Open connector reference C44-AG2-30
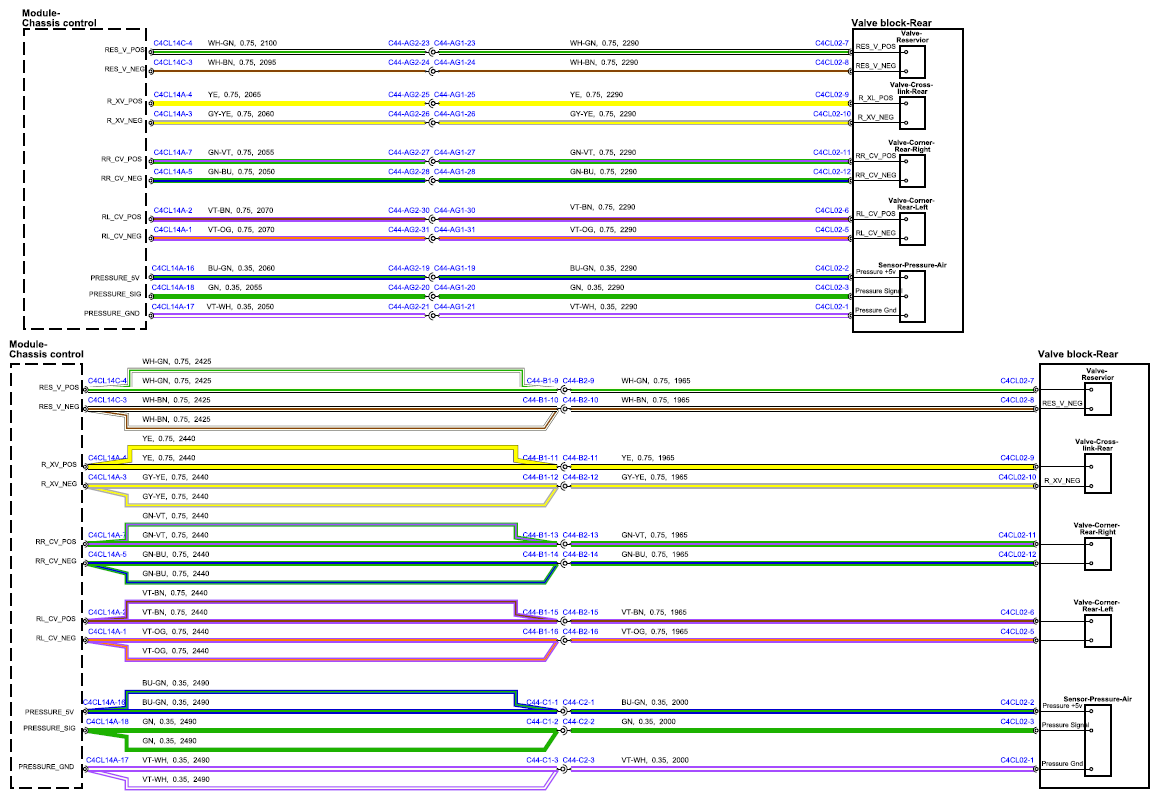Screen dimensions: 1159x800 (409, 211)
